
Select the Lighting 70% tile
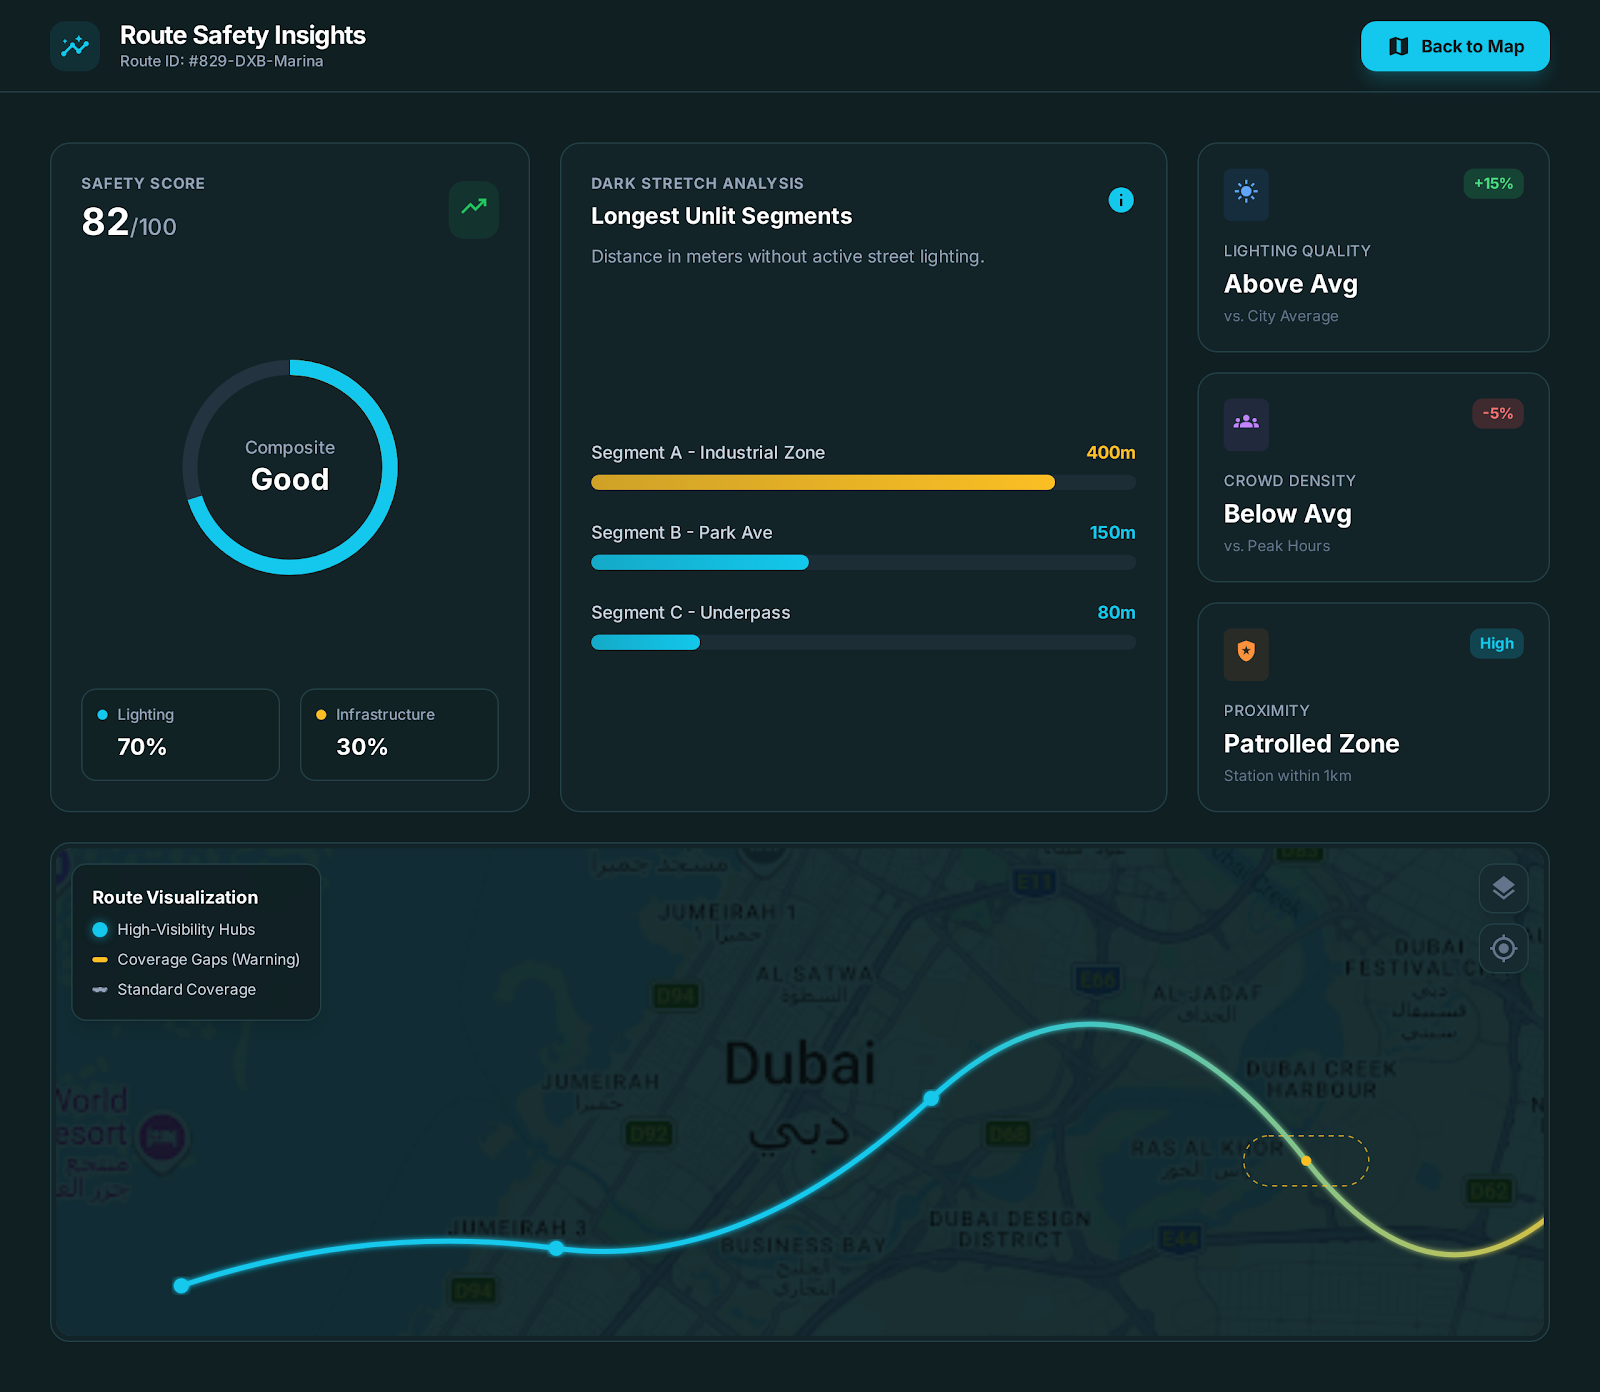(x=180, y=734)
